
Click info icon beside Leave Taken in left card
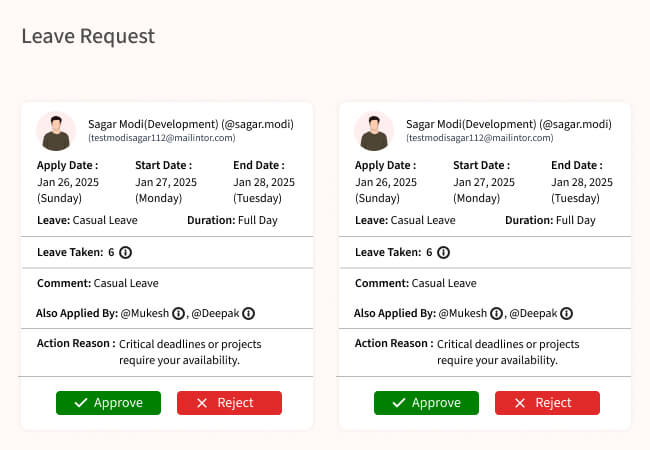click(x=126, y=253)
